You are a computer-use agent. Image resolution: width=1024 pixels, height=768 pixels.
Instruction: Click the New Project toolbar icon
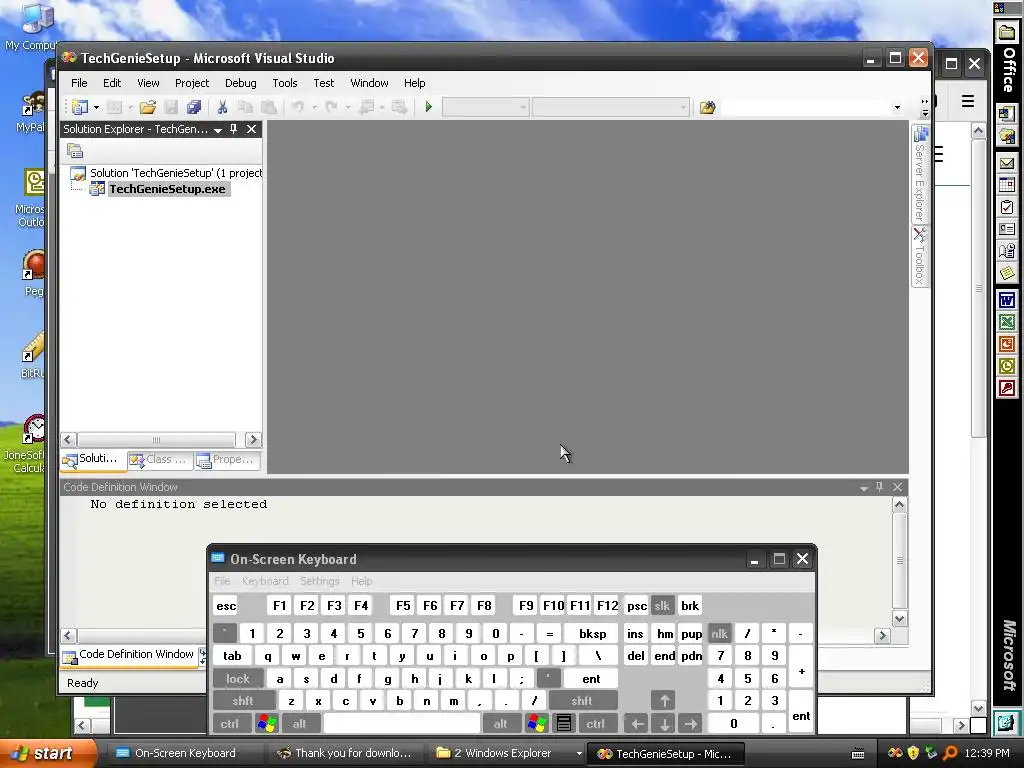click(80, 107)
